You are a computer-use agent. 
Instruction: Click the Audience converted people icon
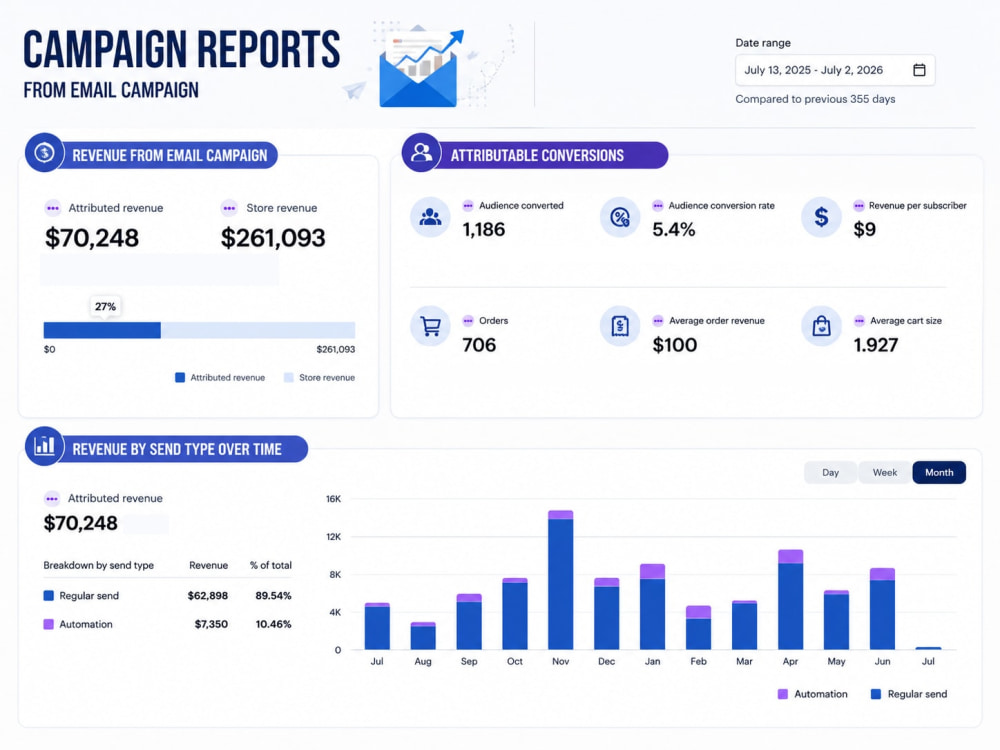[430, 217]
